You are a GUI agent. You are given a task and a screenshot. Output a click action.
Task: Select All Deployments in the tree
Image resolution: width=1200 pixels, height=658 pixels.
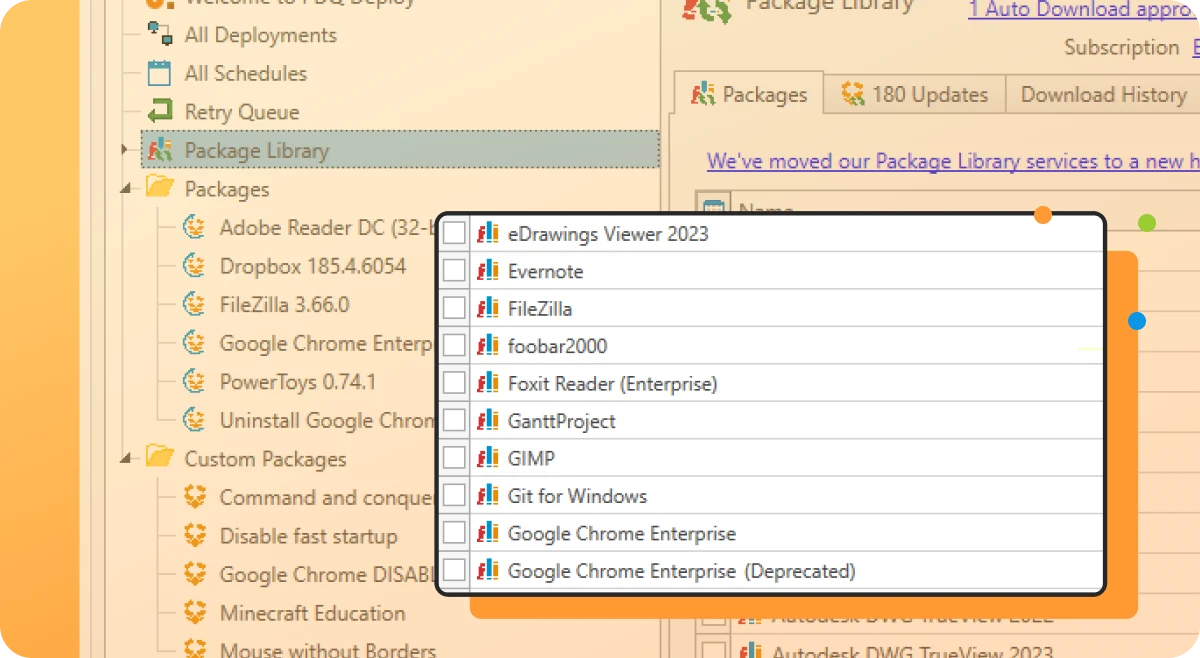[260, 35]
